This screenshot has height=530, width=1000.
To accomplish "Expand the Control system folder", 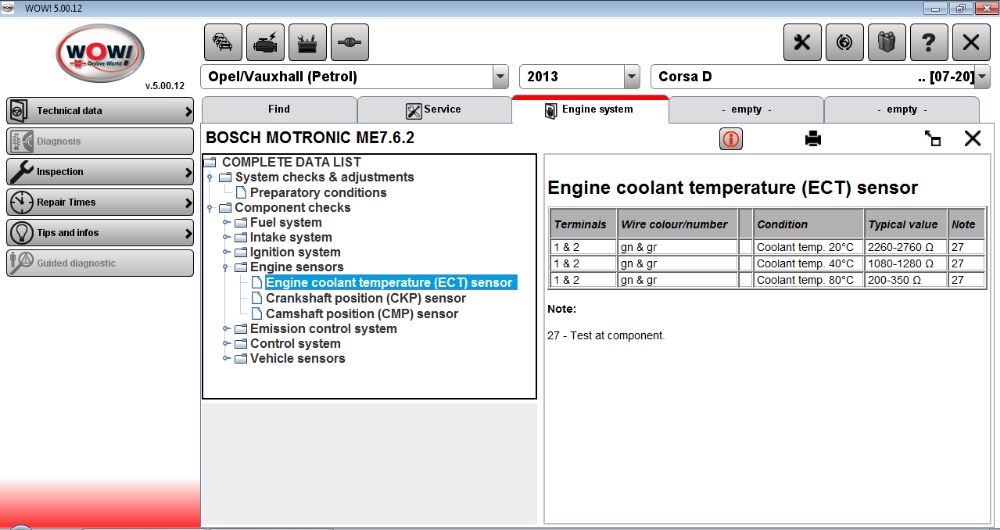I will point(226,344).
